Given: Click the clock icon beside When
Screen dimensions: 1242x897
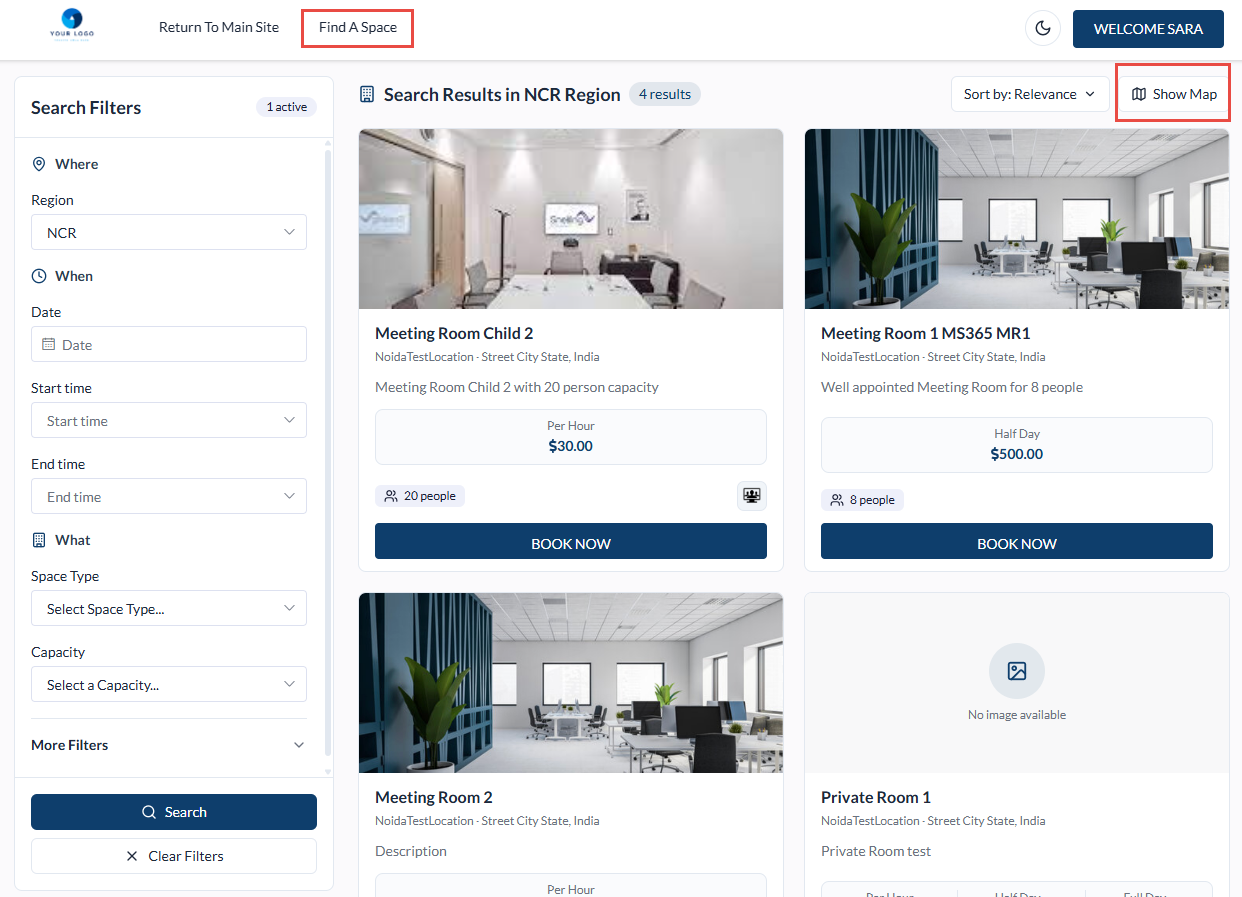Looking at the screenshot, I should click(x=39, y=276).
